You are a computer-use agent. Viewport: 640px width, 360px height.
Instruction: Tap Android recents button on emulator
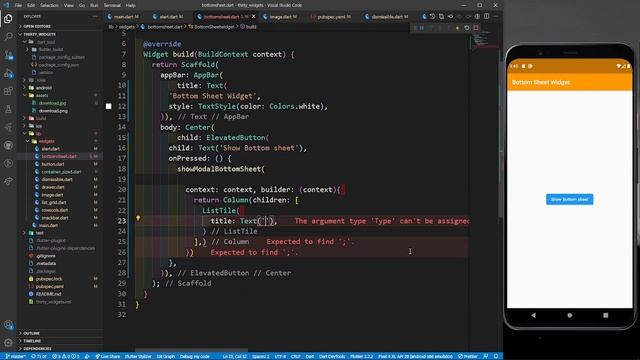pos(605,315)
